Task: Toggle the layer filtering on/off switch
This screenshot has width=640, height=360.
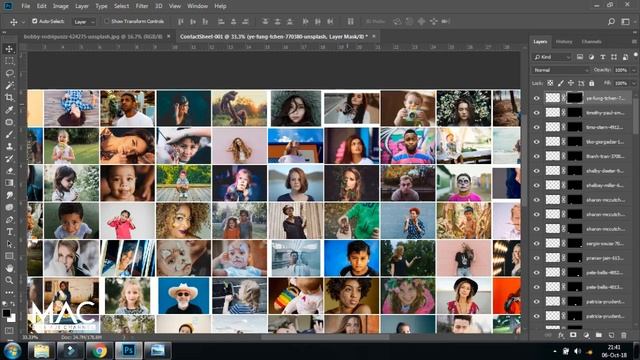Action: coord(636,55)
